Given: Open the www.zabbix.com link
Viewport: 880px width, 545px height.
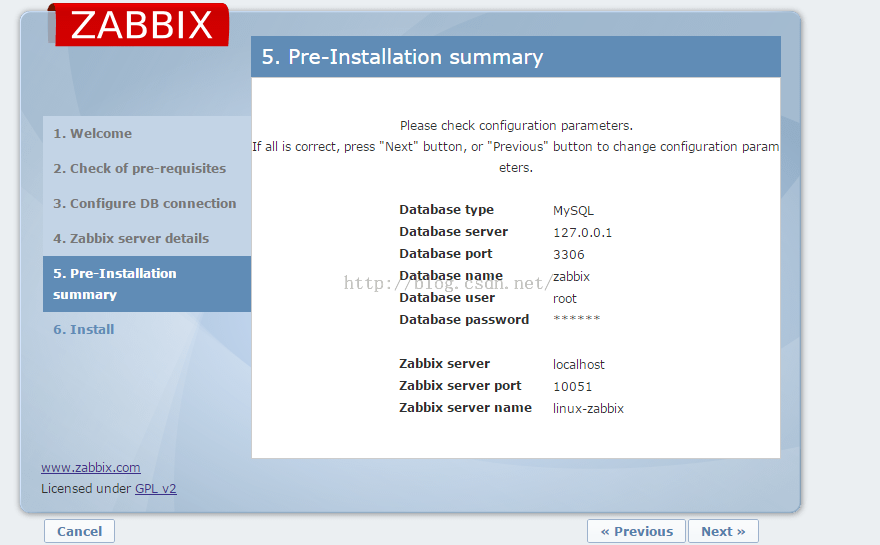Looking at the screenshot, I should click(91, 468).
